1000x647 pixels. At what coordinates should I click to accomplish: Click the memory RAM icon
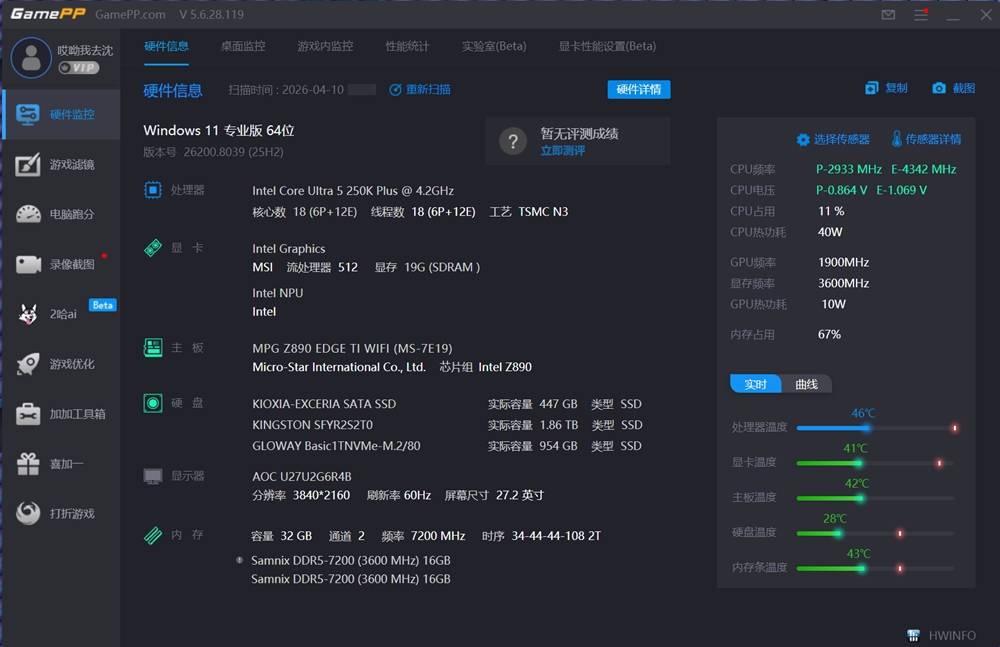[x=153, y=535]
